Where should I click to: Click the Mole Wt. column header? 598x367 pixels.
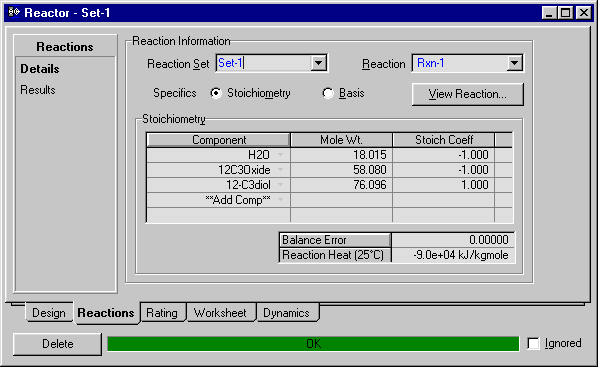coord(341,140)
